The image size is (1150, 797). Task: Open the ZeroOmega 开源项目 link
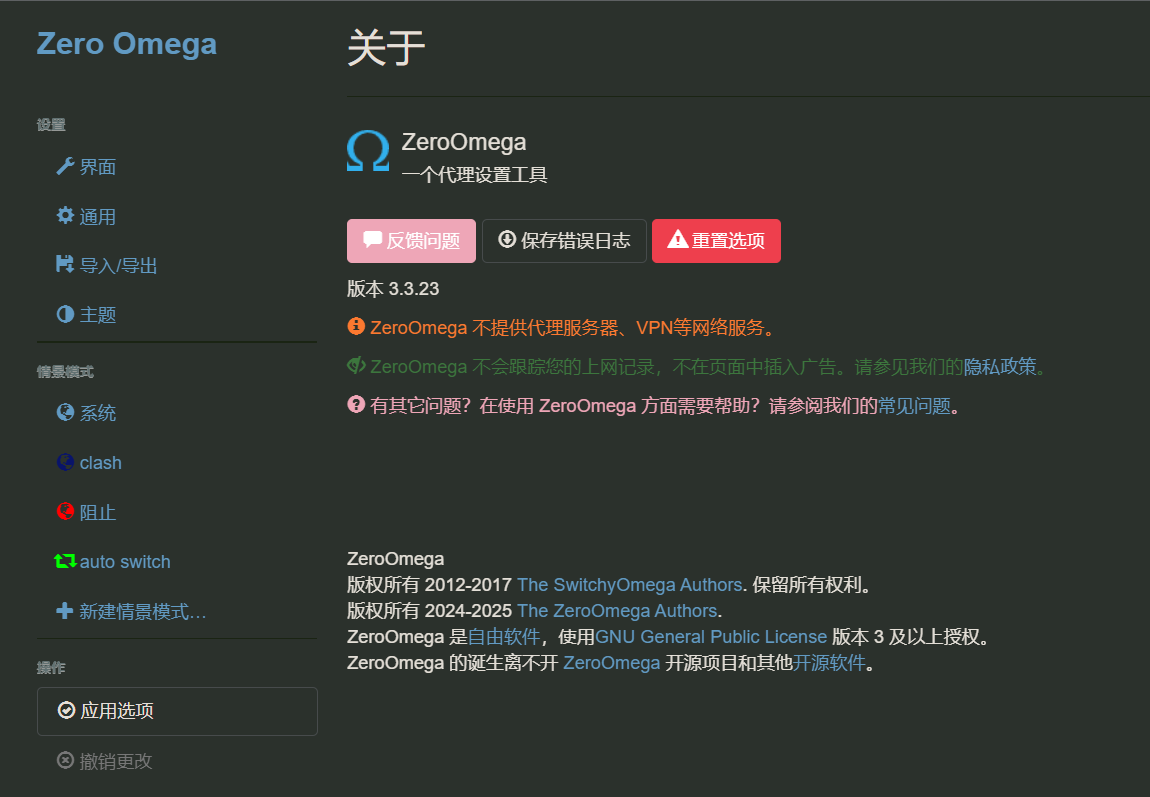point(612,663)
